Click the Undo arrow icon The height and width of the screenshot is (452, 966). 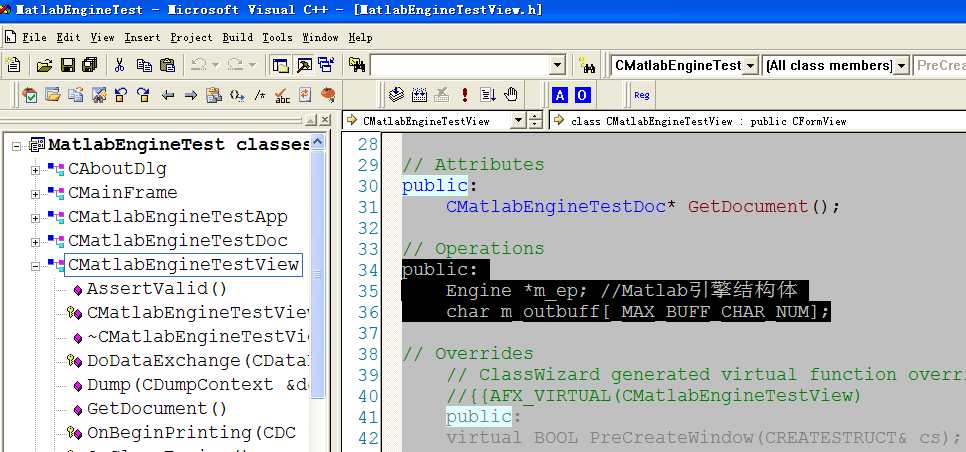point(198,65)
